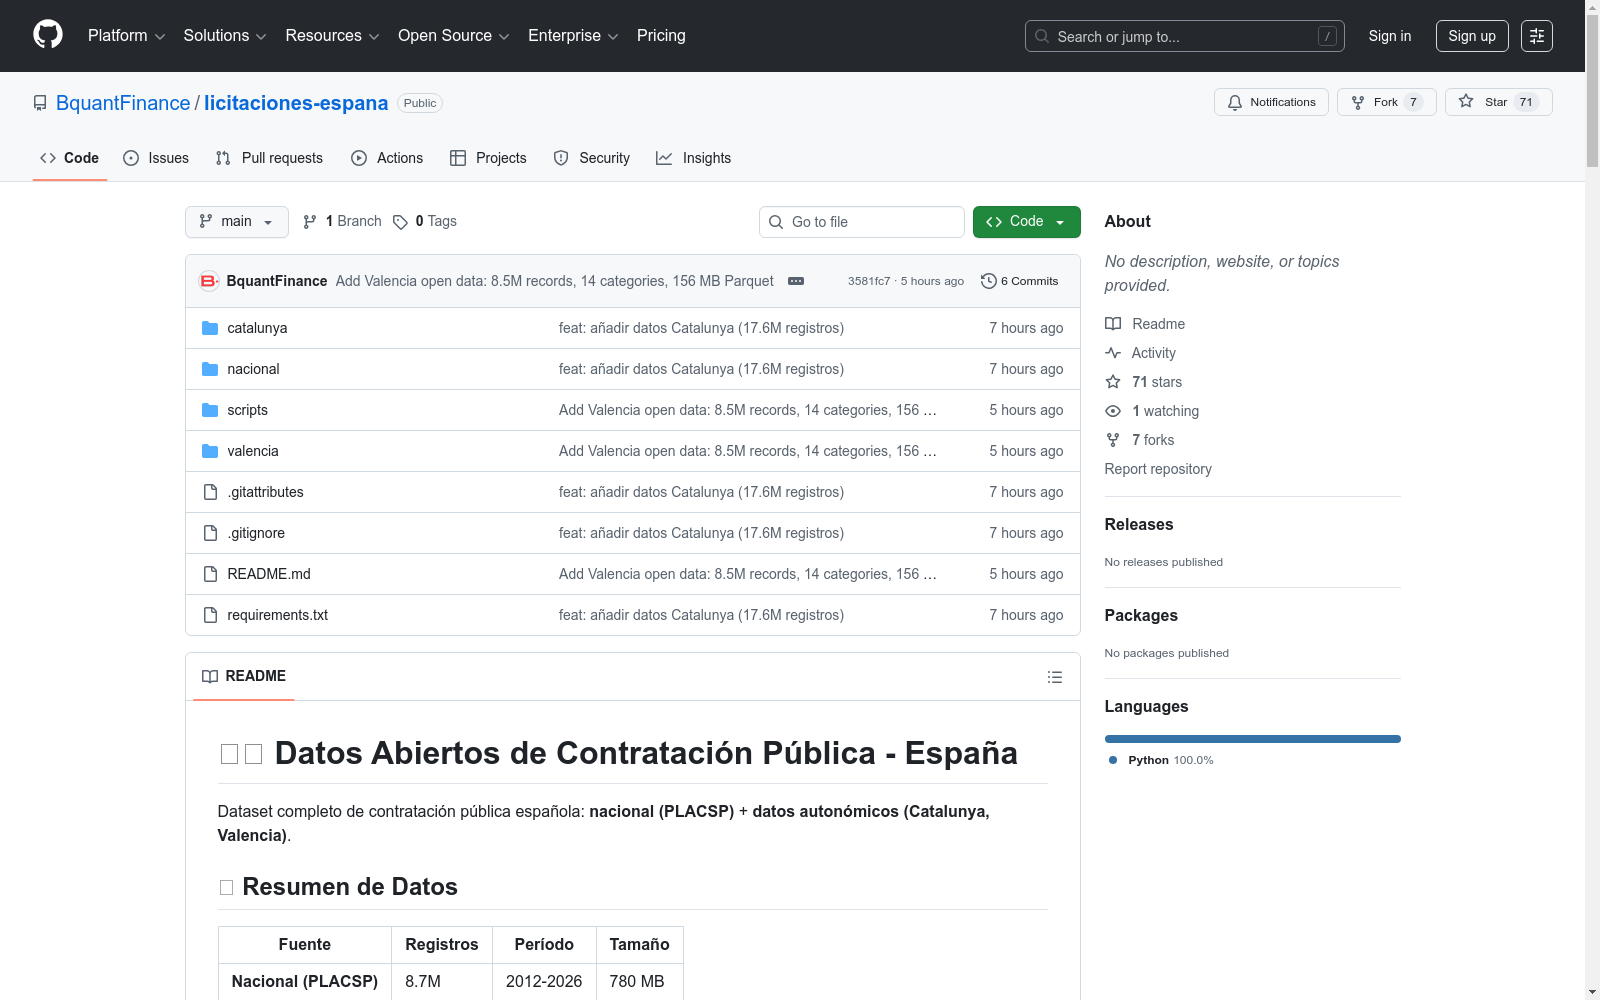Open requirements.txt file
Image resolution: width=1600 pixels, height=1000 pixels.
277,615
